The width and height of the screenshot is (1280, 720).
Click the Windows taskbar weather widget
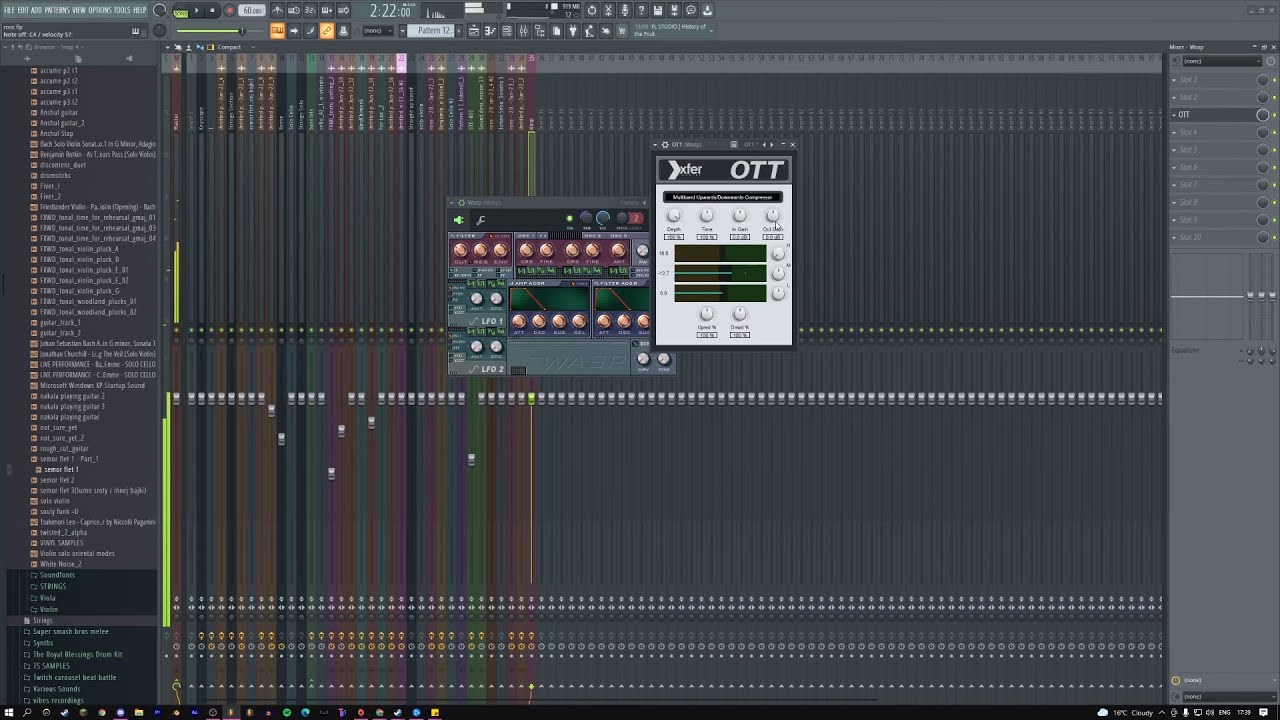(1126, 712)
